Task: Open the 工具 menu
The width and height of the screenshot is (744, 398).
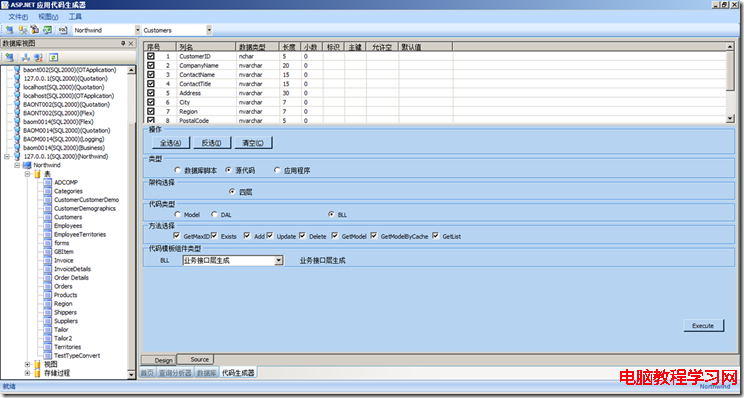Action: (x=75, y=17)
